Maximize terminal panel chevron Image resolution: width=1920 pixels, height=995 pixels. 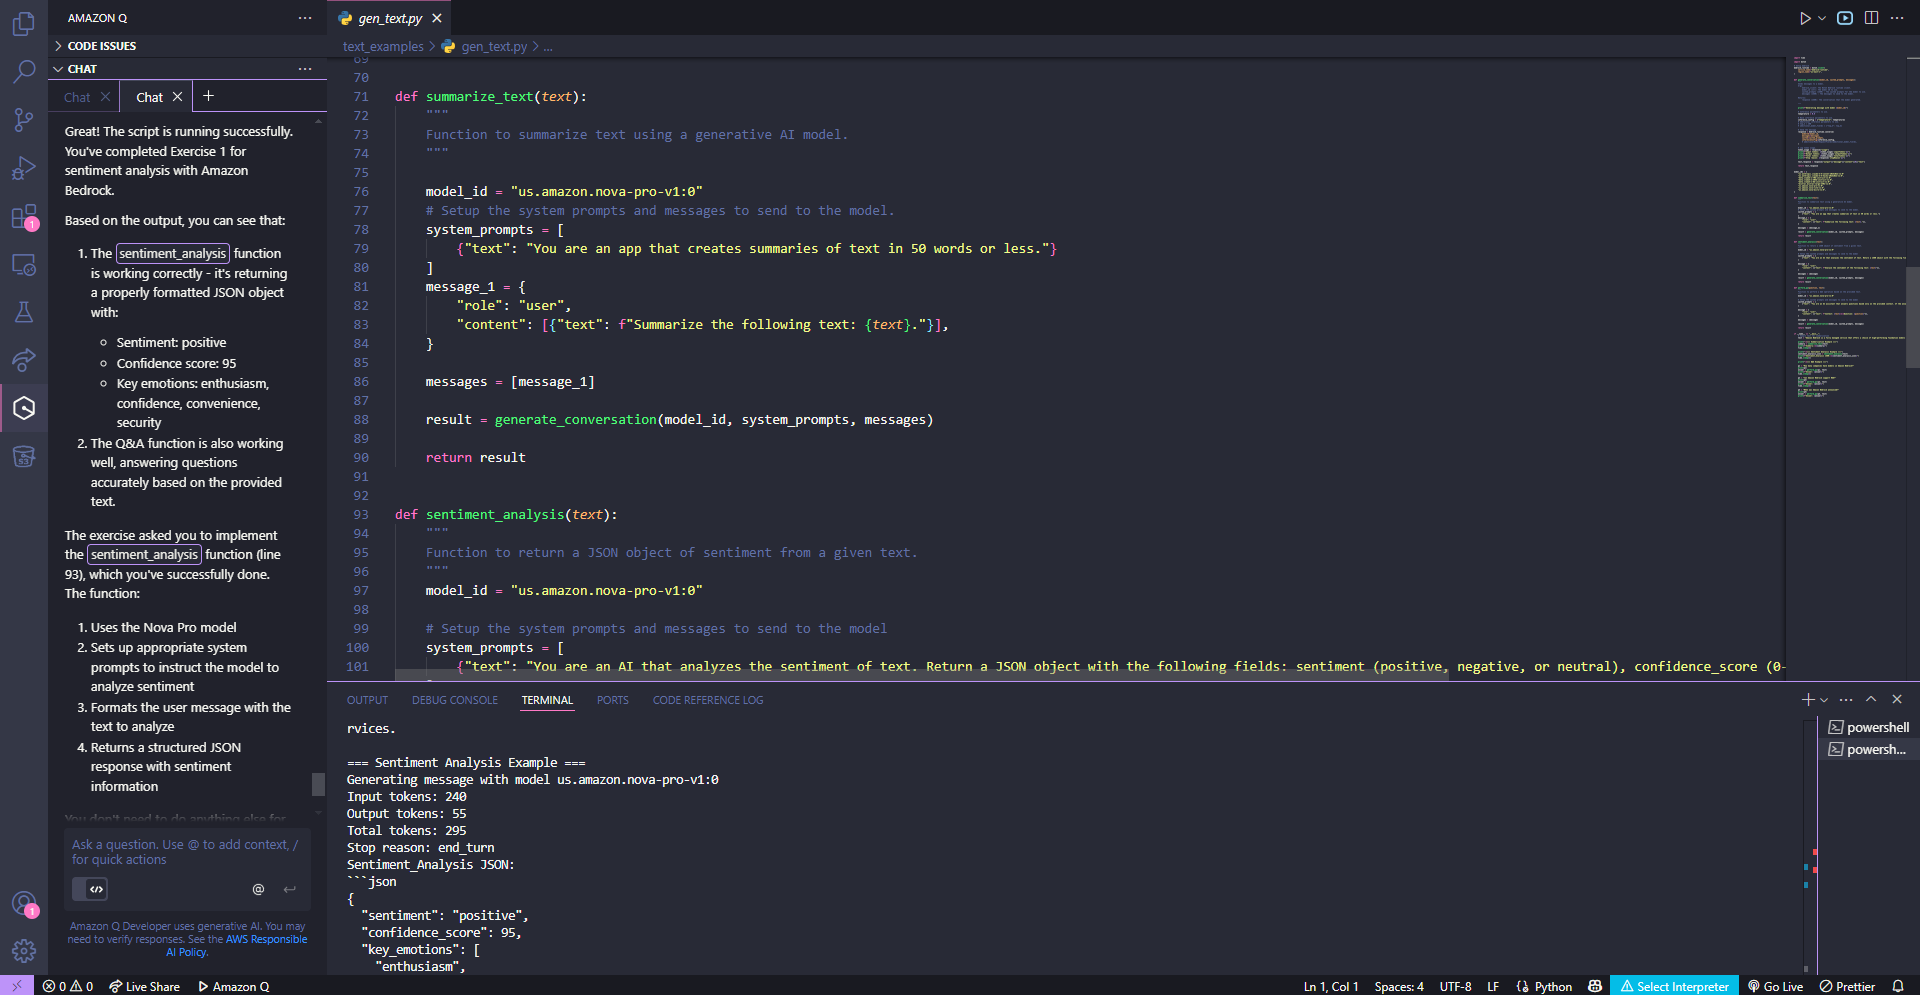point(1871,700)
